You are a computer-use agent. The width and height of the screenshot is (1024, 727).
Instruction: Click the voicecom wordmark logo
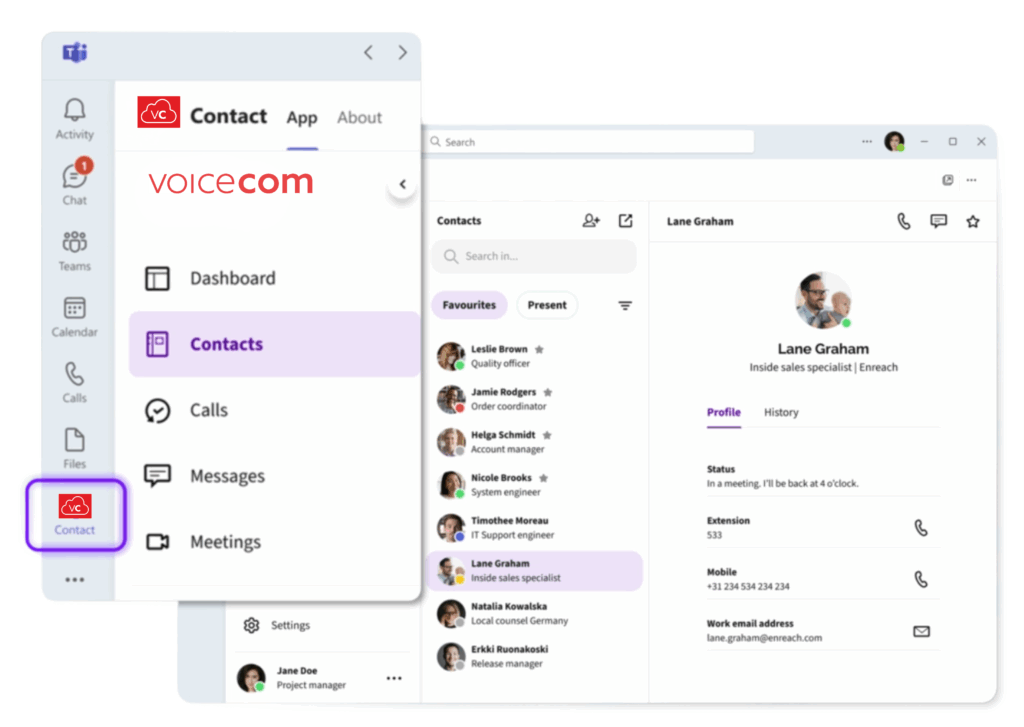231,182
